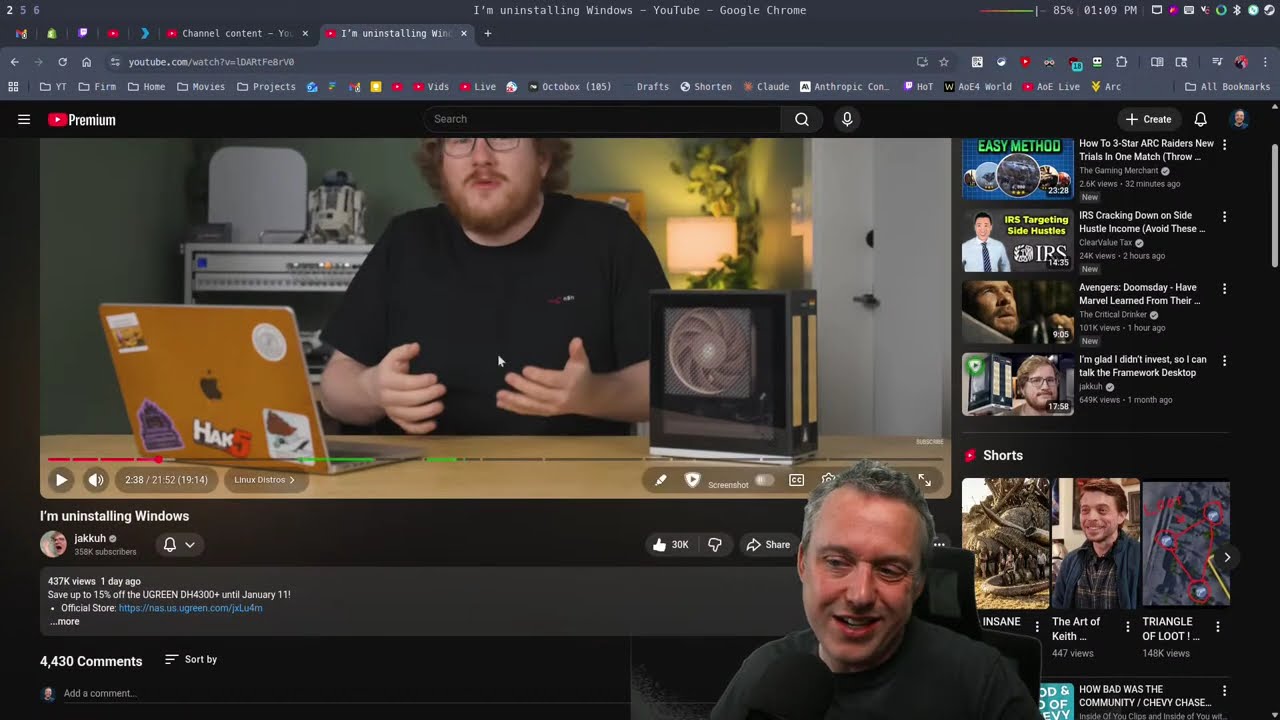The image size is (1280, 720).
Task: Click the Bluetooth icon in the system tray
Action: pos(1237,10)
